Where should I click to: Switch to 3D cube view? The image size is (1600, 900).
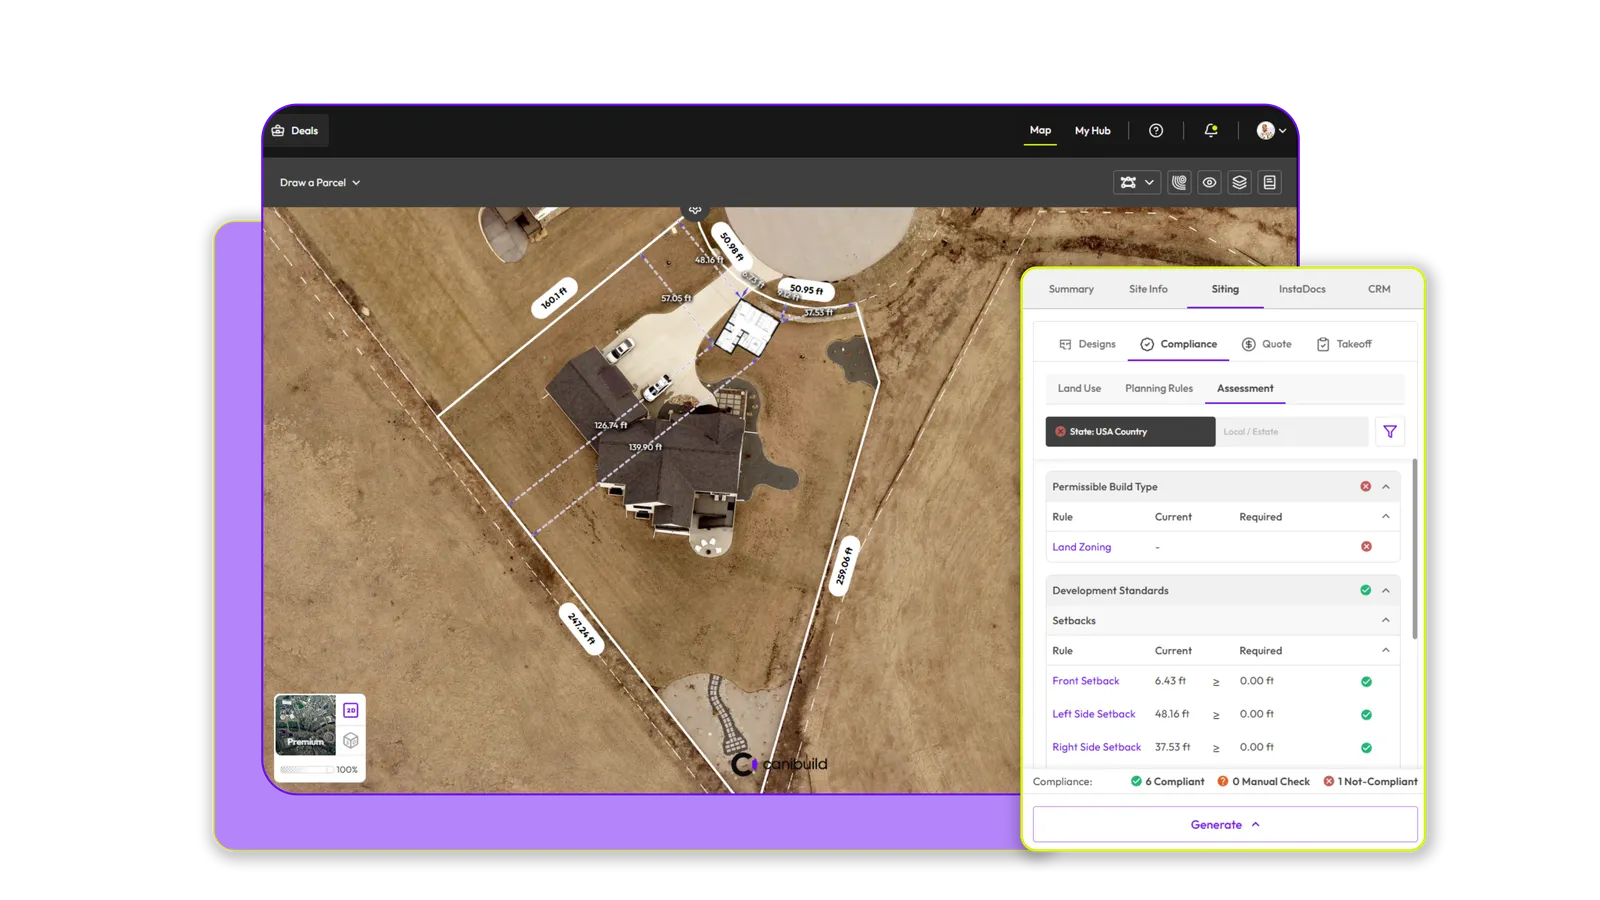(x=351, y=741)
